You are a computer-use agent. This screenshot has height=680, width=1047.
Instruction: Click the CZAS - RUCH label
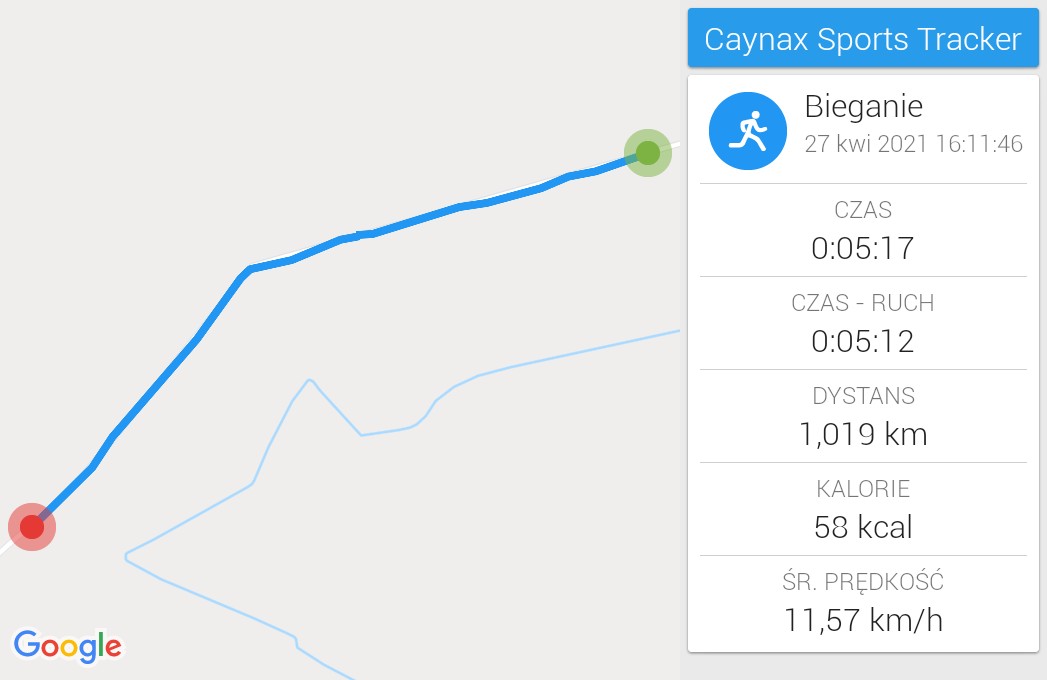pos(863,303)
